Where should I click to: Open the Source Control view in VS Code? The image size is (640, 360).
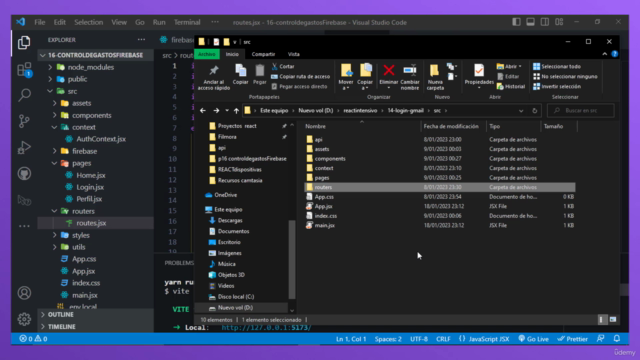click(24, 121)
